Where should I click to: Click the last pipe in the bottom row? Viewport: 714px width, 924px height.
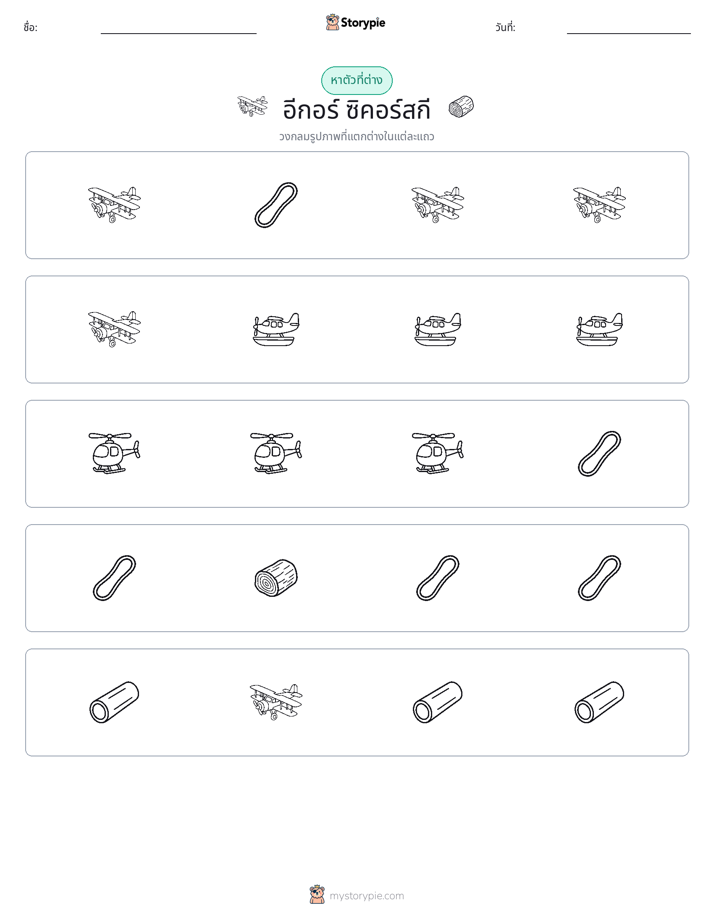click(599, 702)
